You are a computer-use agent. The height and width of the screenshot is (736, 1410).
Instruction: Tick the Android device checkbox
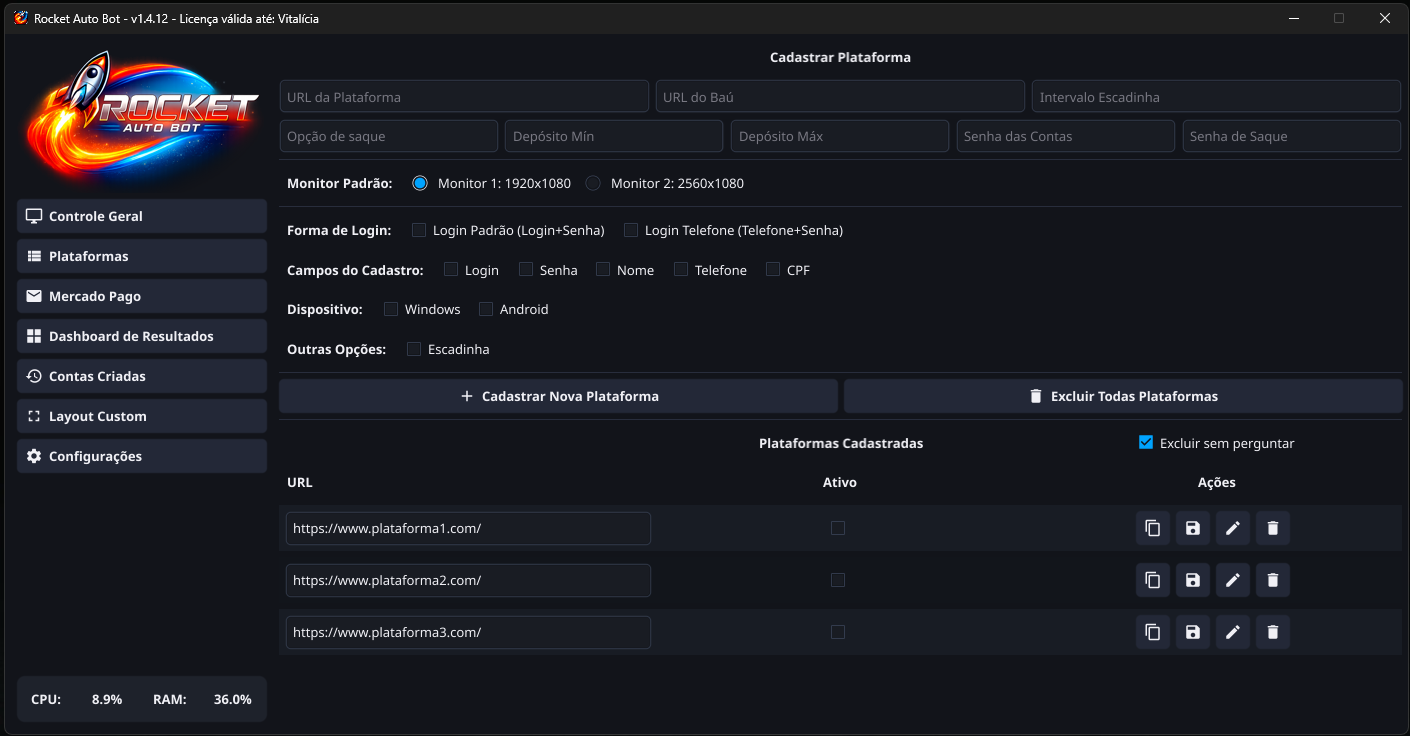[486, 310]
